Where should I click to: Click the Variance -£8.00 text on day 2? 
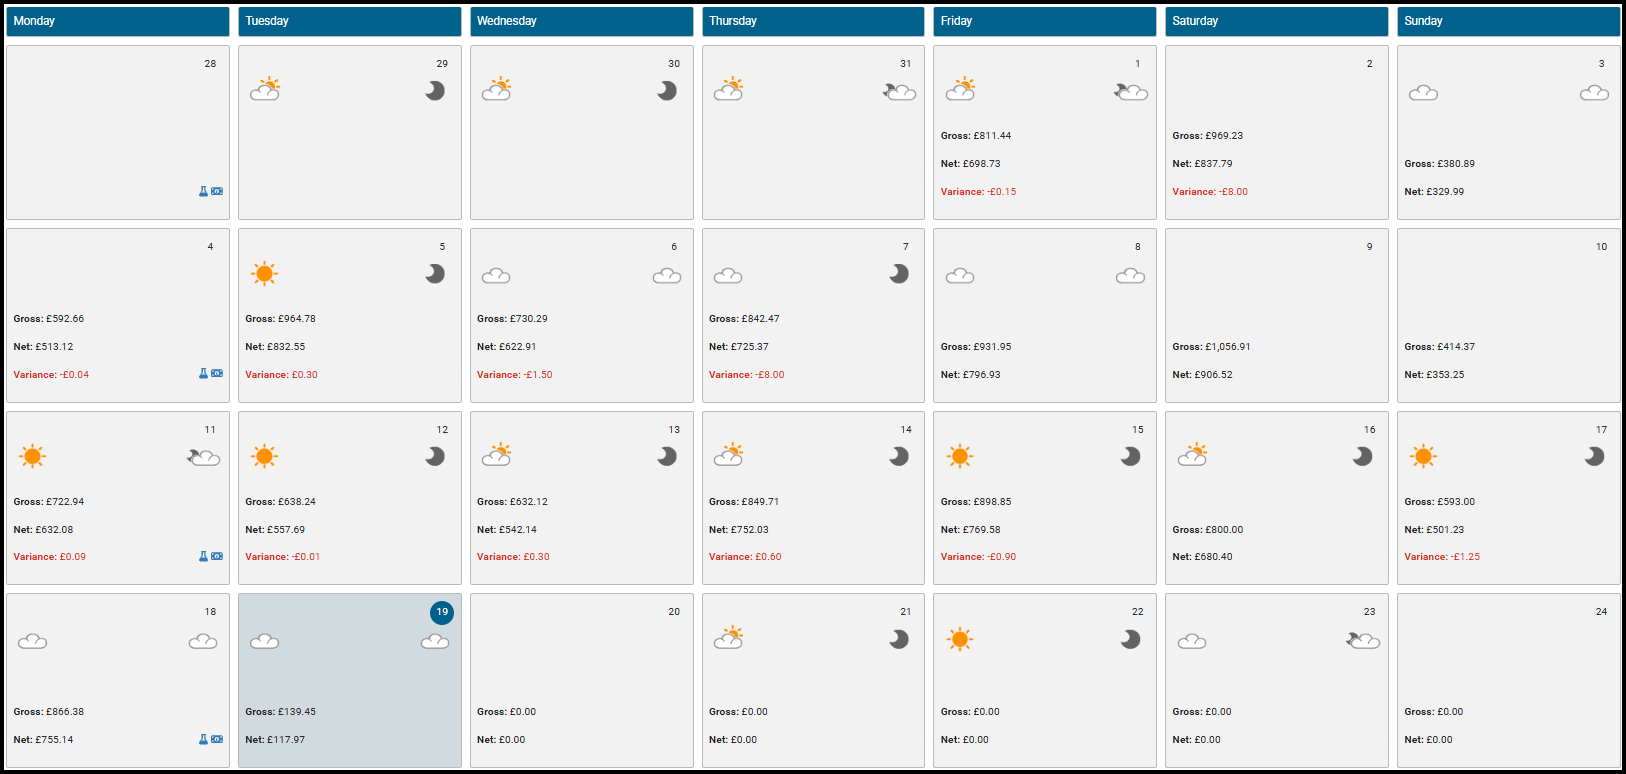[1210, 192]
